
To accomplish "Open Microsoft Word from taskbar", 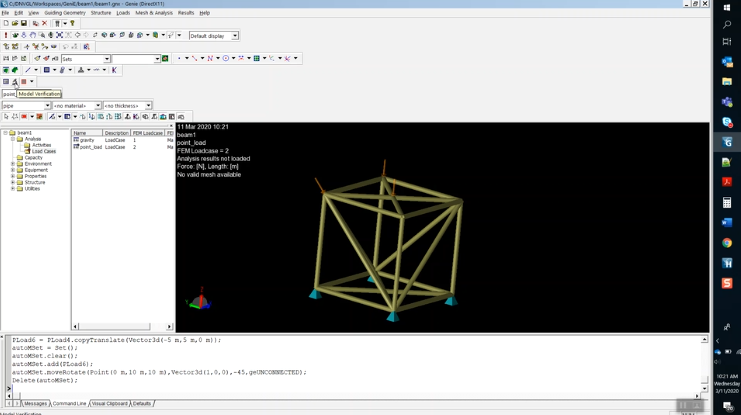I will pos(727,223).
